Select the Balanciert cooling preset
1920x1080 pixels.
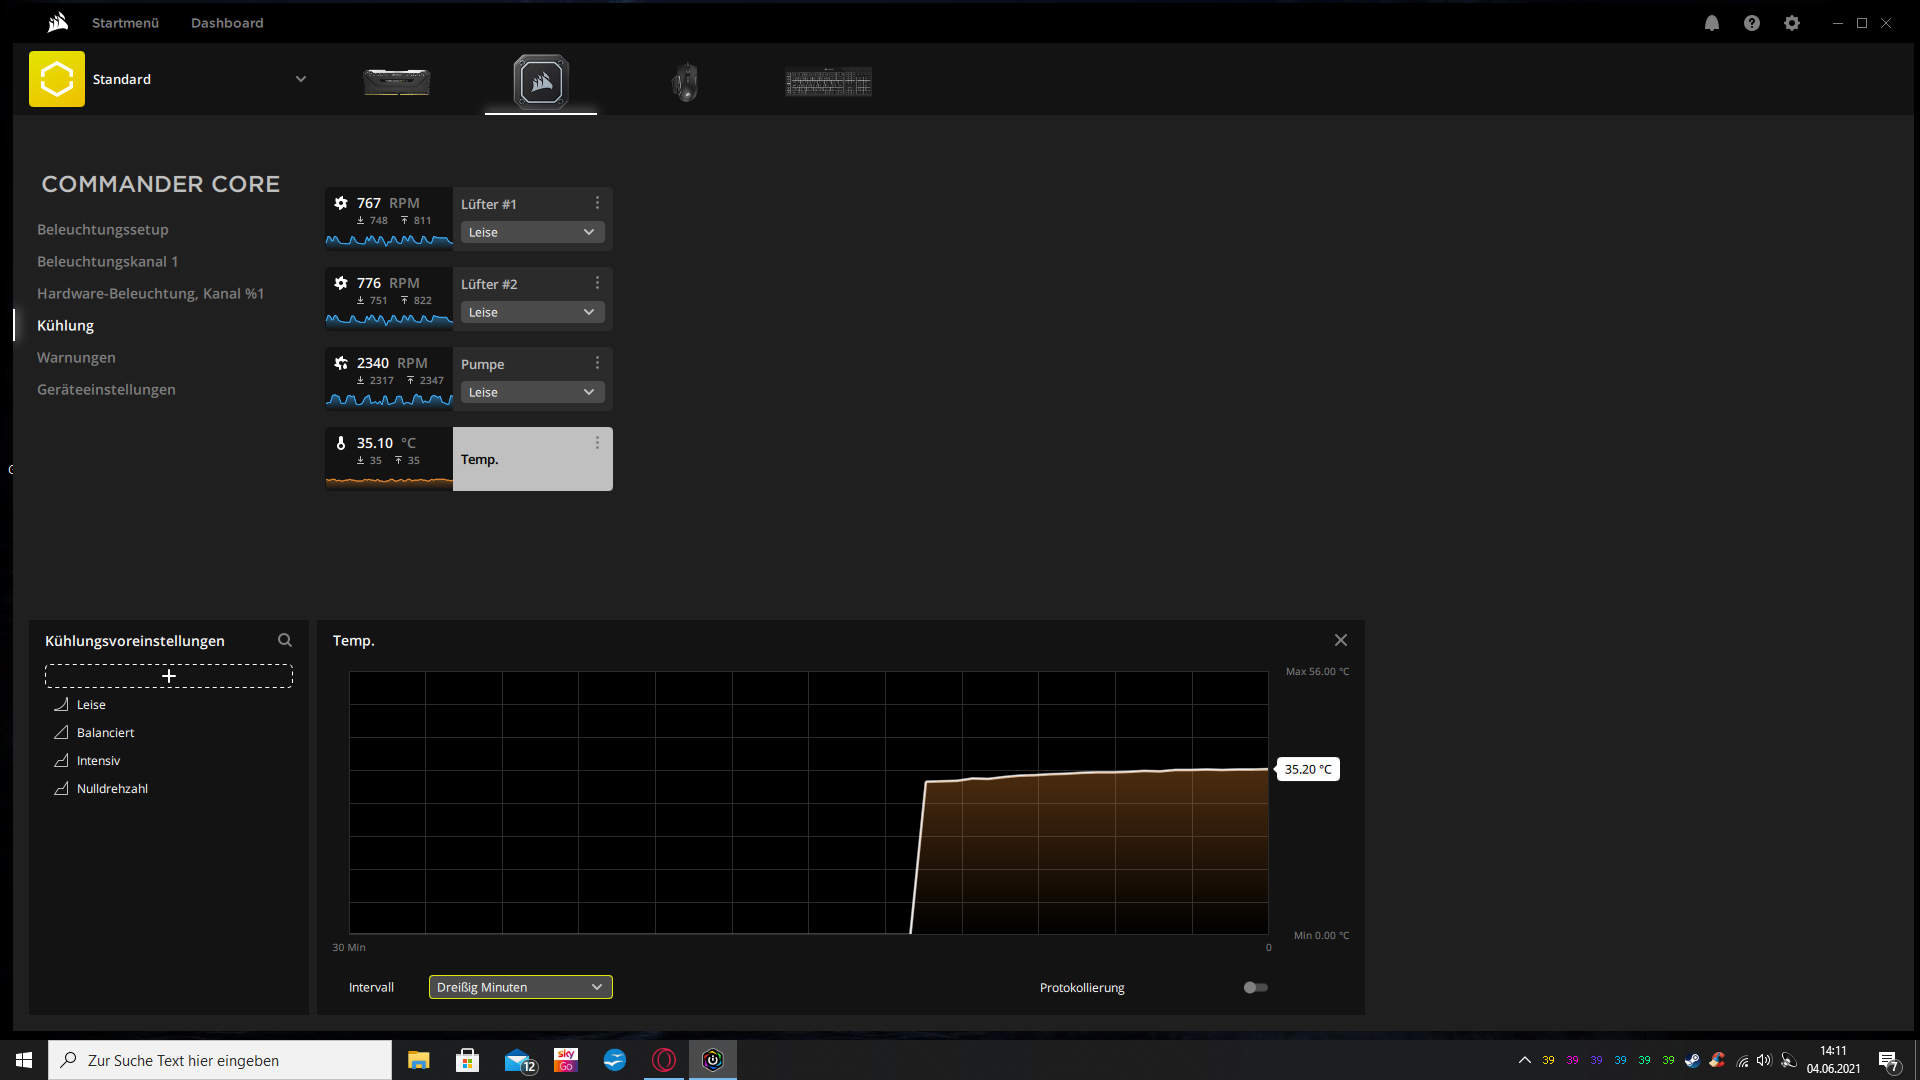[x=105, y=733]
